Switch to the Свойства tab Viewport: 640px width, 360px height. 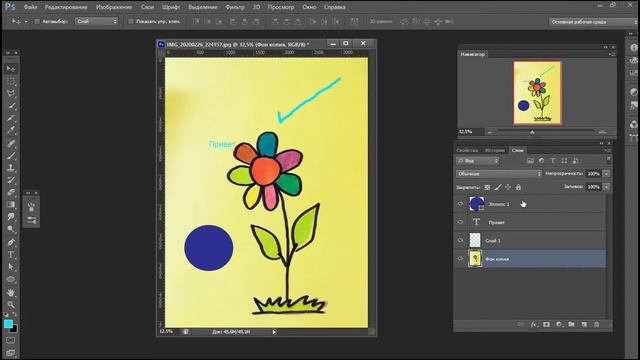[467, 150]
